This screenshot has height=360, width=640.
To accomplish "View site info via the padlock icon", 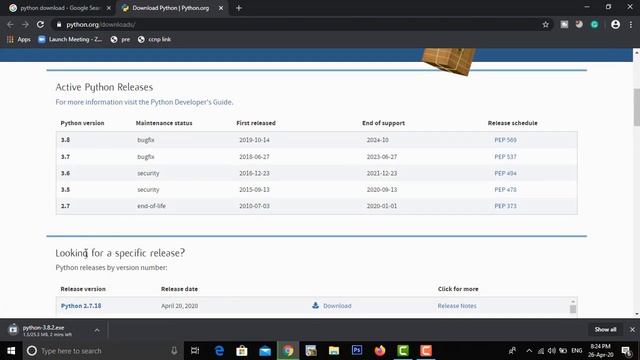I will [59, 24].
